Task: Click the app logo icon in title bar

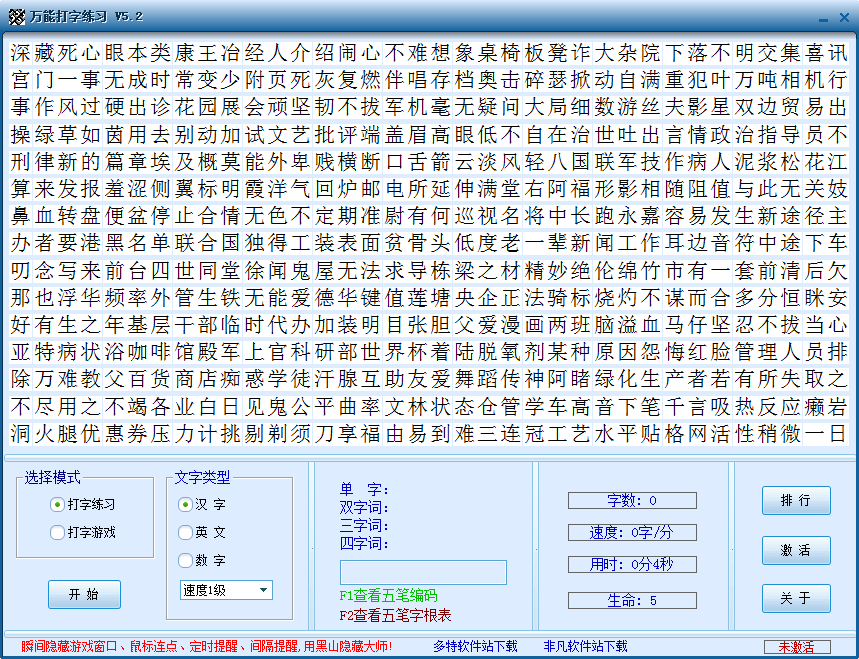Action: tap(16, 15)
